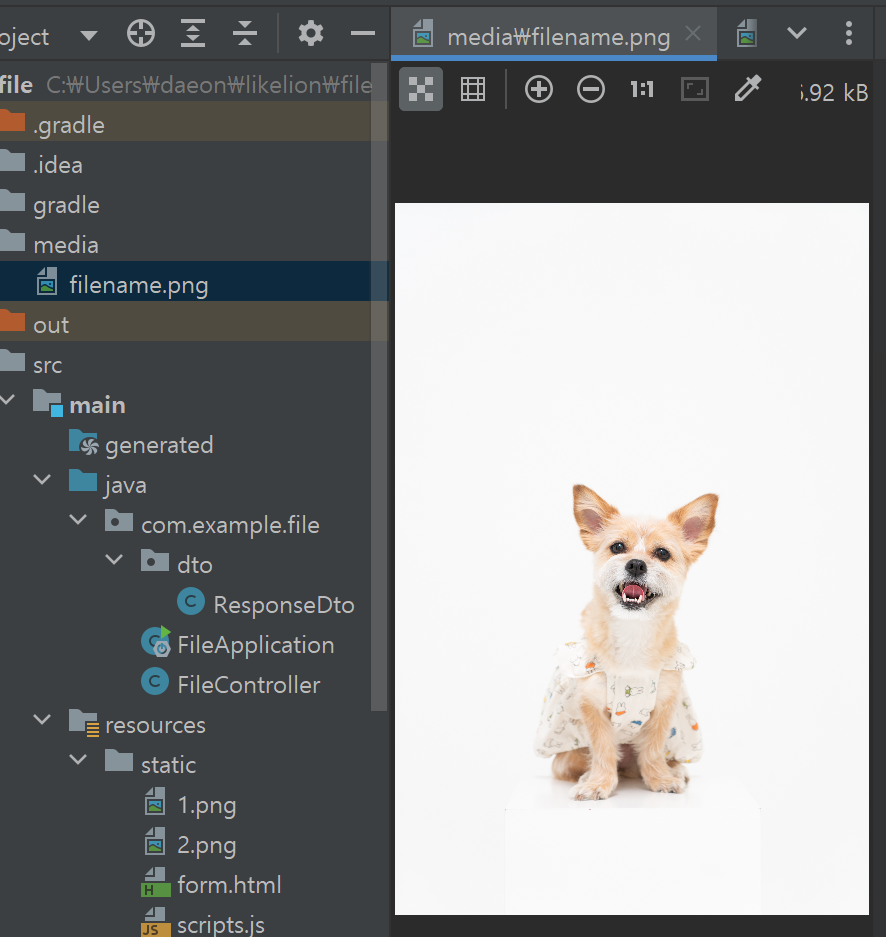Image resolution: width=886 pixels, height=937 pixels.
Task: Open the second image tab icon
Action: point(747,33)
